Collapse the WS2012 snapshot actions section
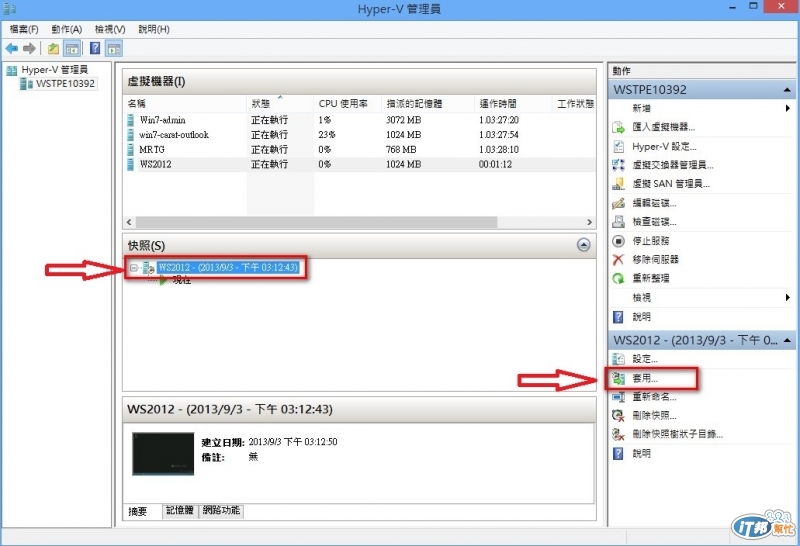800x546 pixels. (787, 340)
